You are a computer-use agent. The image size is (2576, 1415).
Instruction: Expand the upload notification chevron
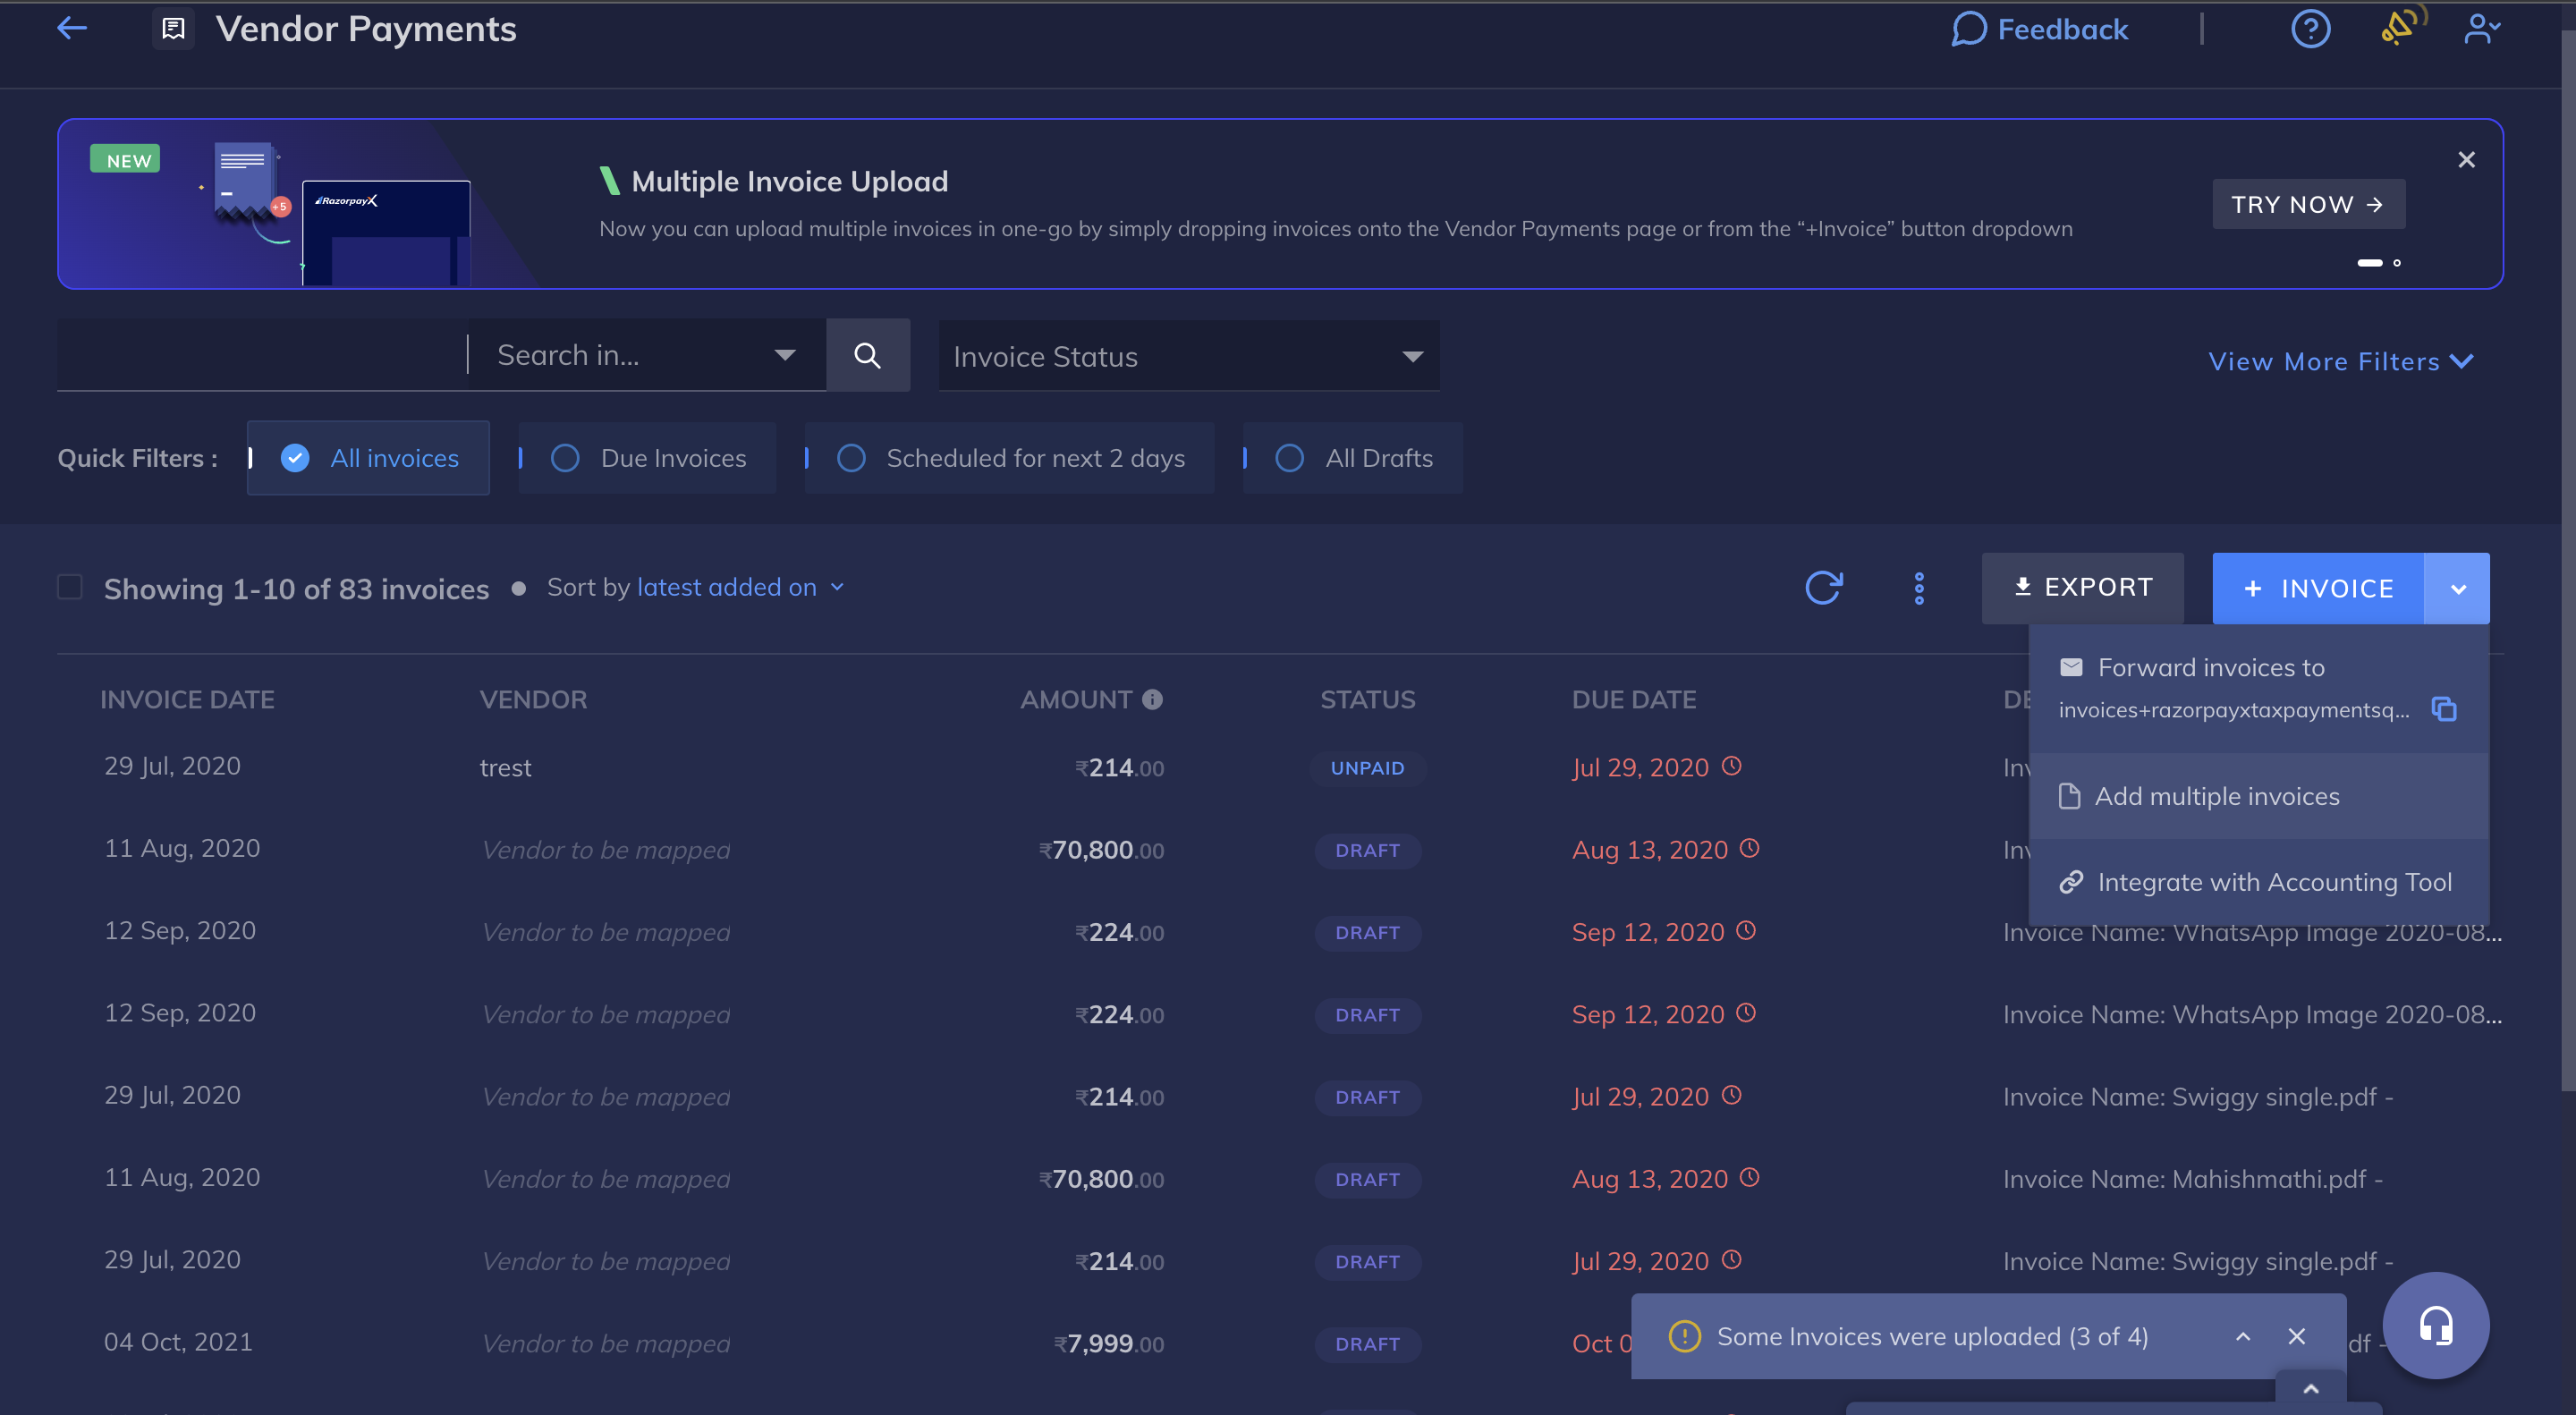pos(2242,1337)
